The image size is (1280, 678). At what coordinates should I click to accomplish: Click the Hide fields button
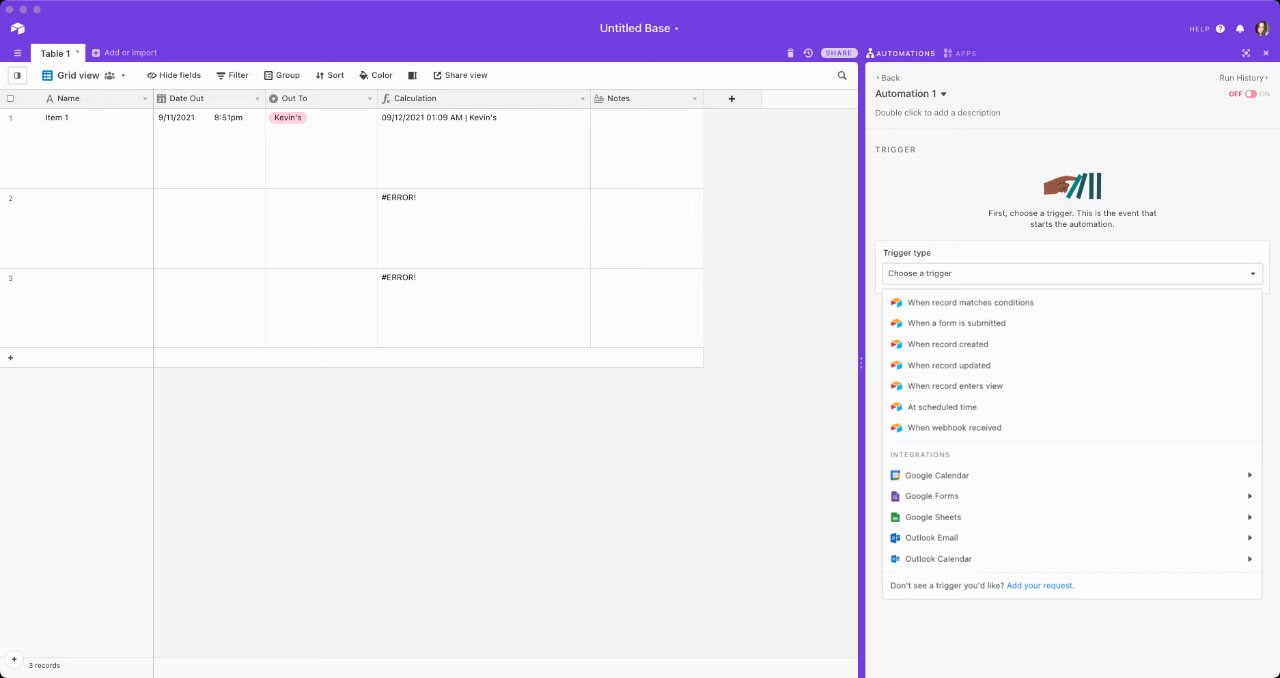pyautogui.click(x=174, y=75)
